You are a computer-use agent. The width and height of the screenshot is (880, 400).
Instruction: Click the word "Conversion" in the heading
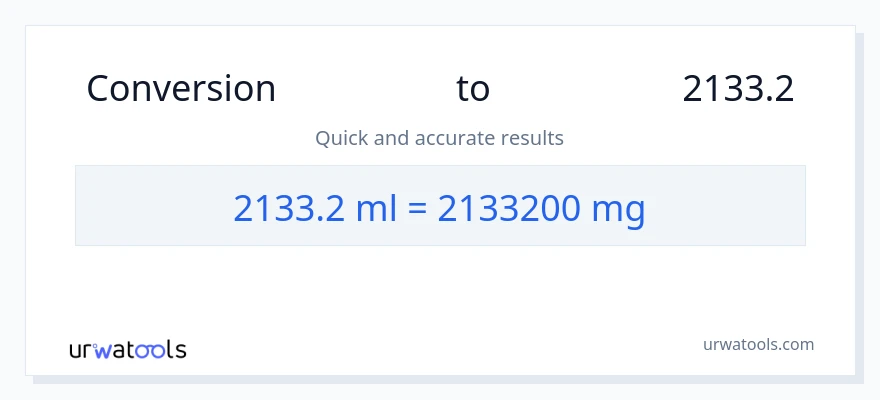(181, 89)
